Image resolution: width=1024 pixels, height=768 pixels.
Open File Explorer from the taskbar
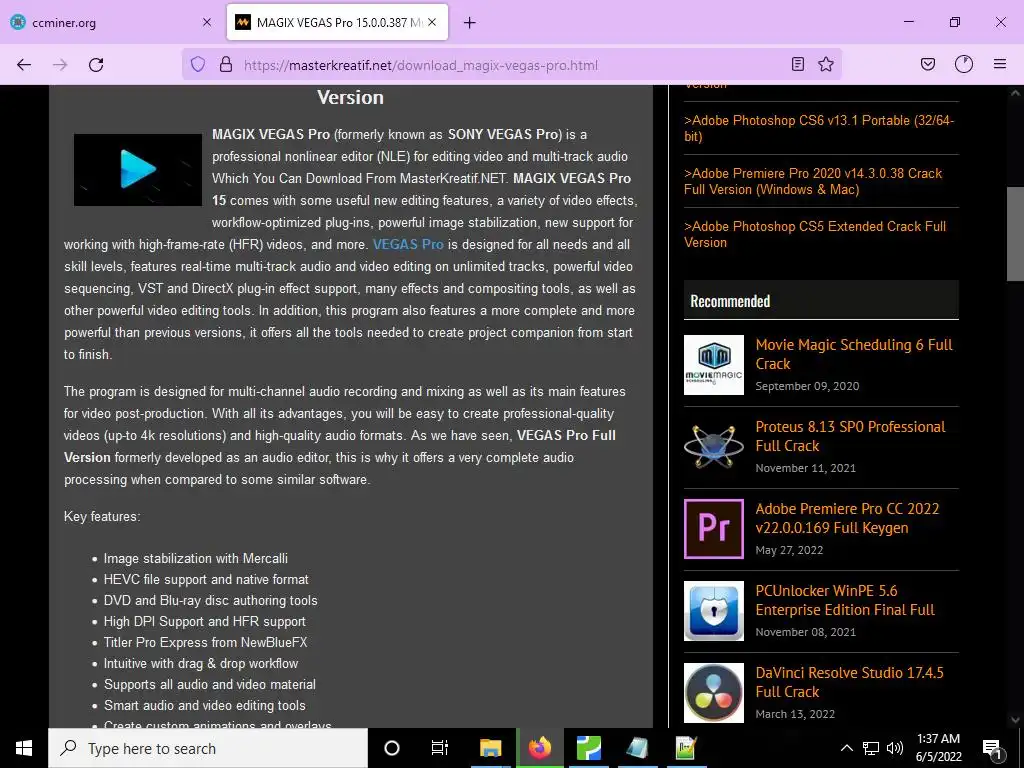[490, 748]
